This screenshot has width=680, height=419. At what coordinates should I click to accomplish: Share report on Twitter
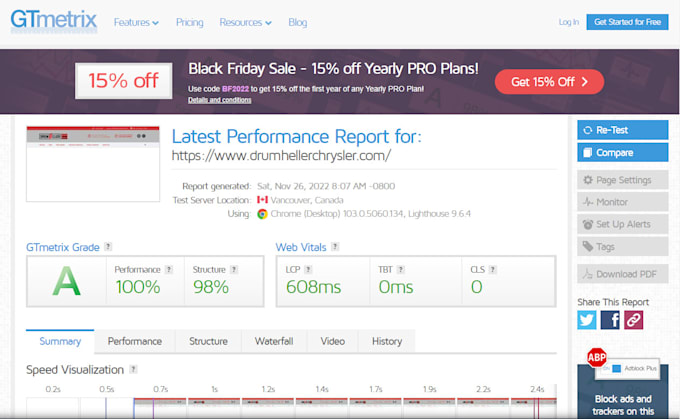587,320
